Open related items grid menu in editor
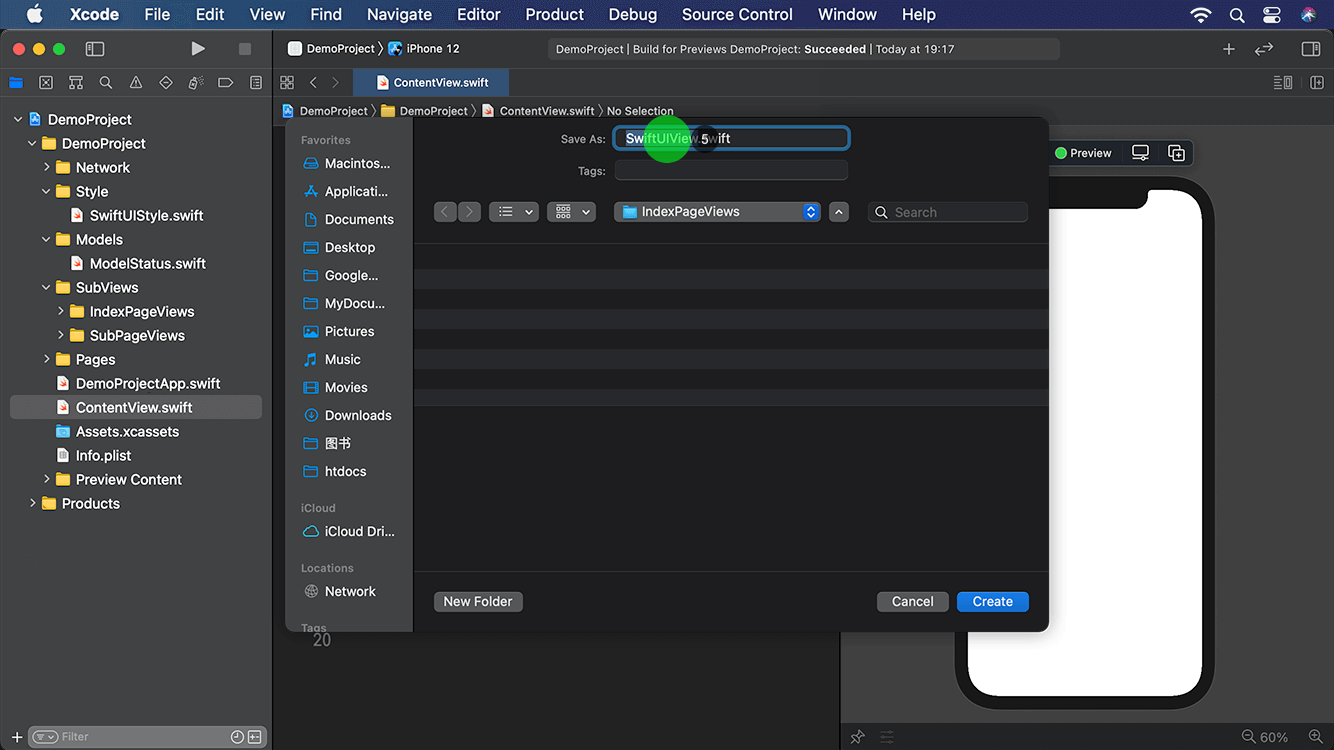The image size is (1334, 750). click(x=287, y=83)
